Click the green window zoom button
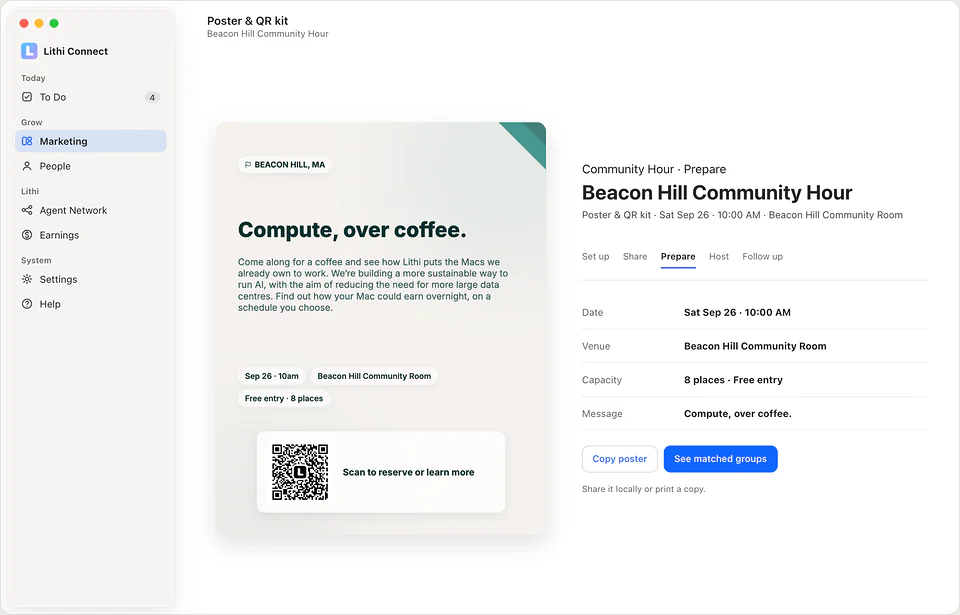The image size is (960, 615). click(x=54, y=23)
